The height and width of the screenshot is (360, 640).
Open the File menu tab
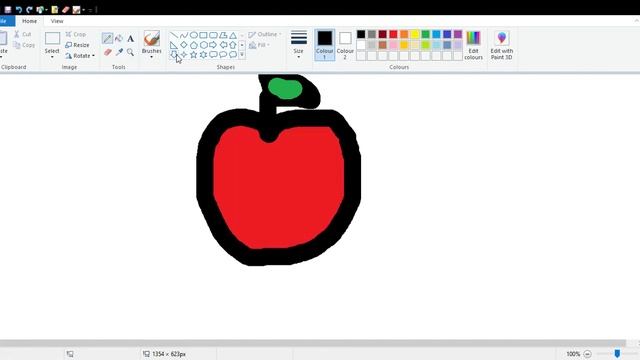[6, 21]
